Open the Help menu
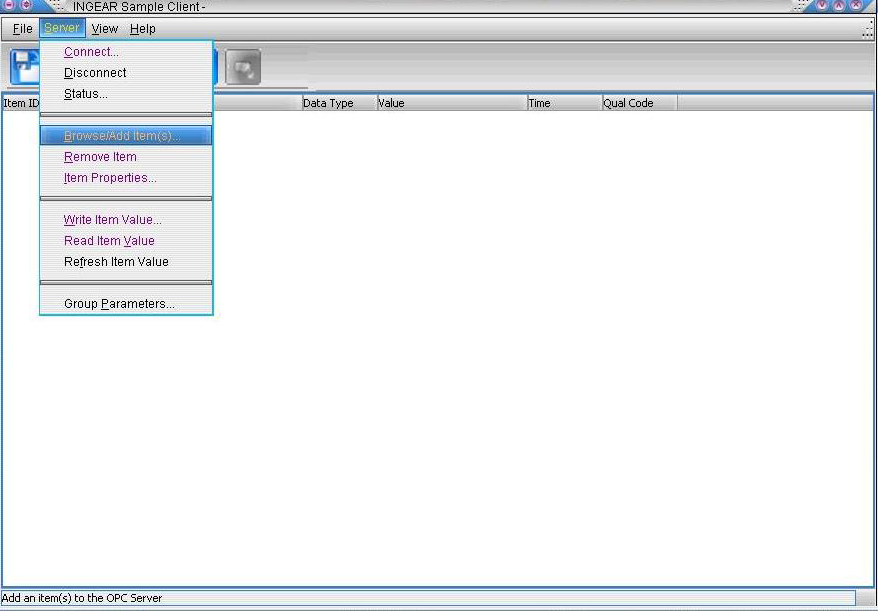The image size is (879, 612). tap(142, 29)
